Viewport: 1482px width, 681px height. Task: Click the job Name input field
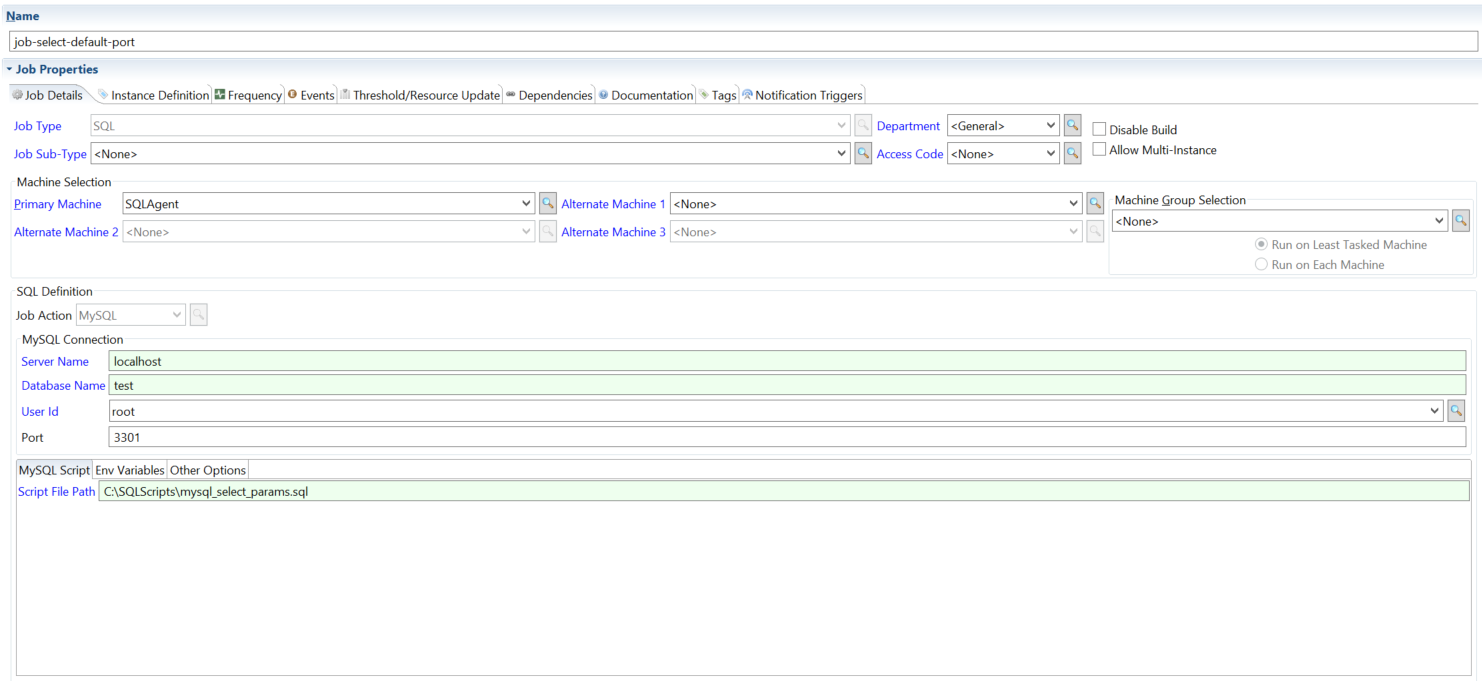click(742, 42)
